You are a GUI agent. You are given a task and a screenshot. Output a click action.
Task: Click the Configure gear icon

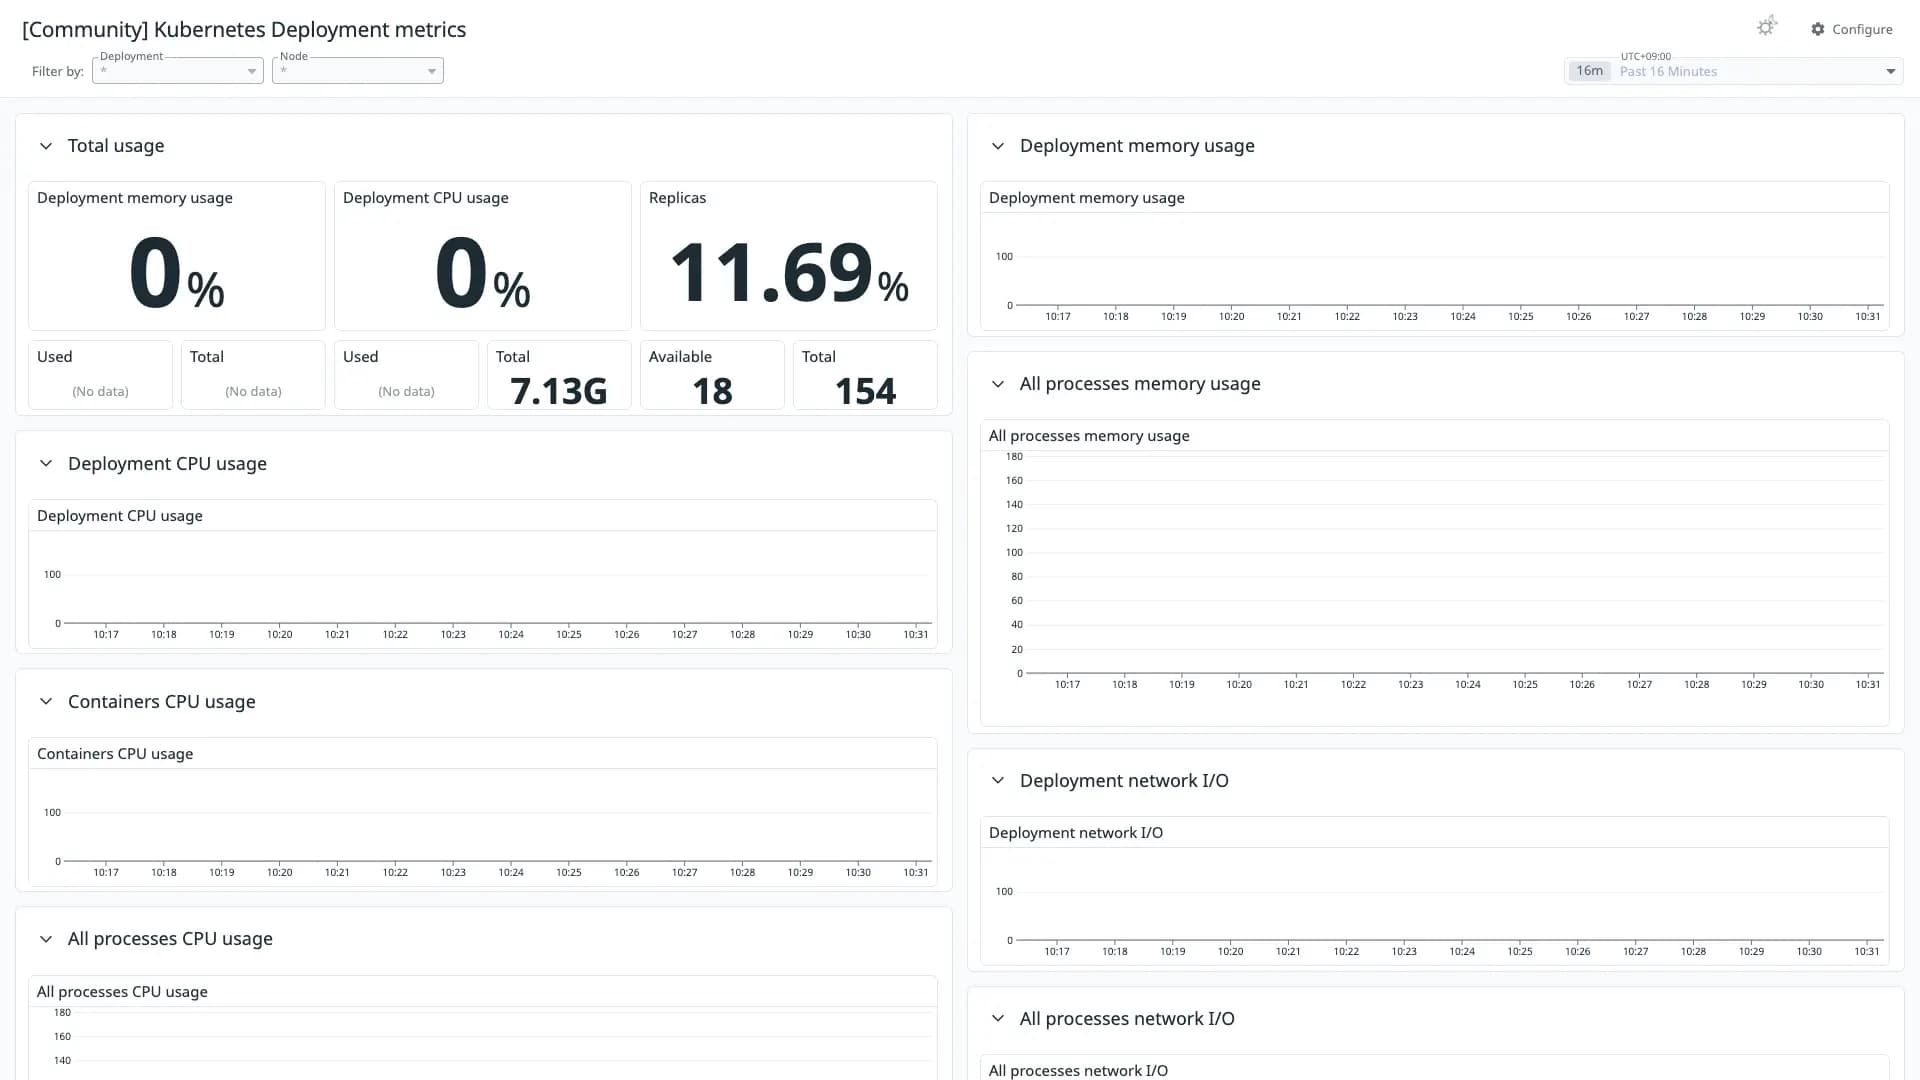(1818, 29)
